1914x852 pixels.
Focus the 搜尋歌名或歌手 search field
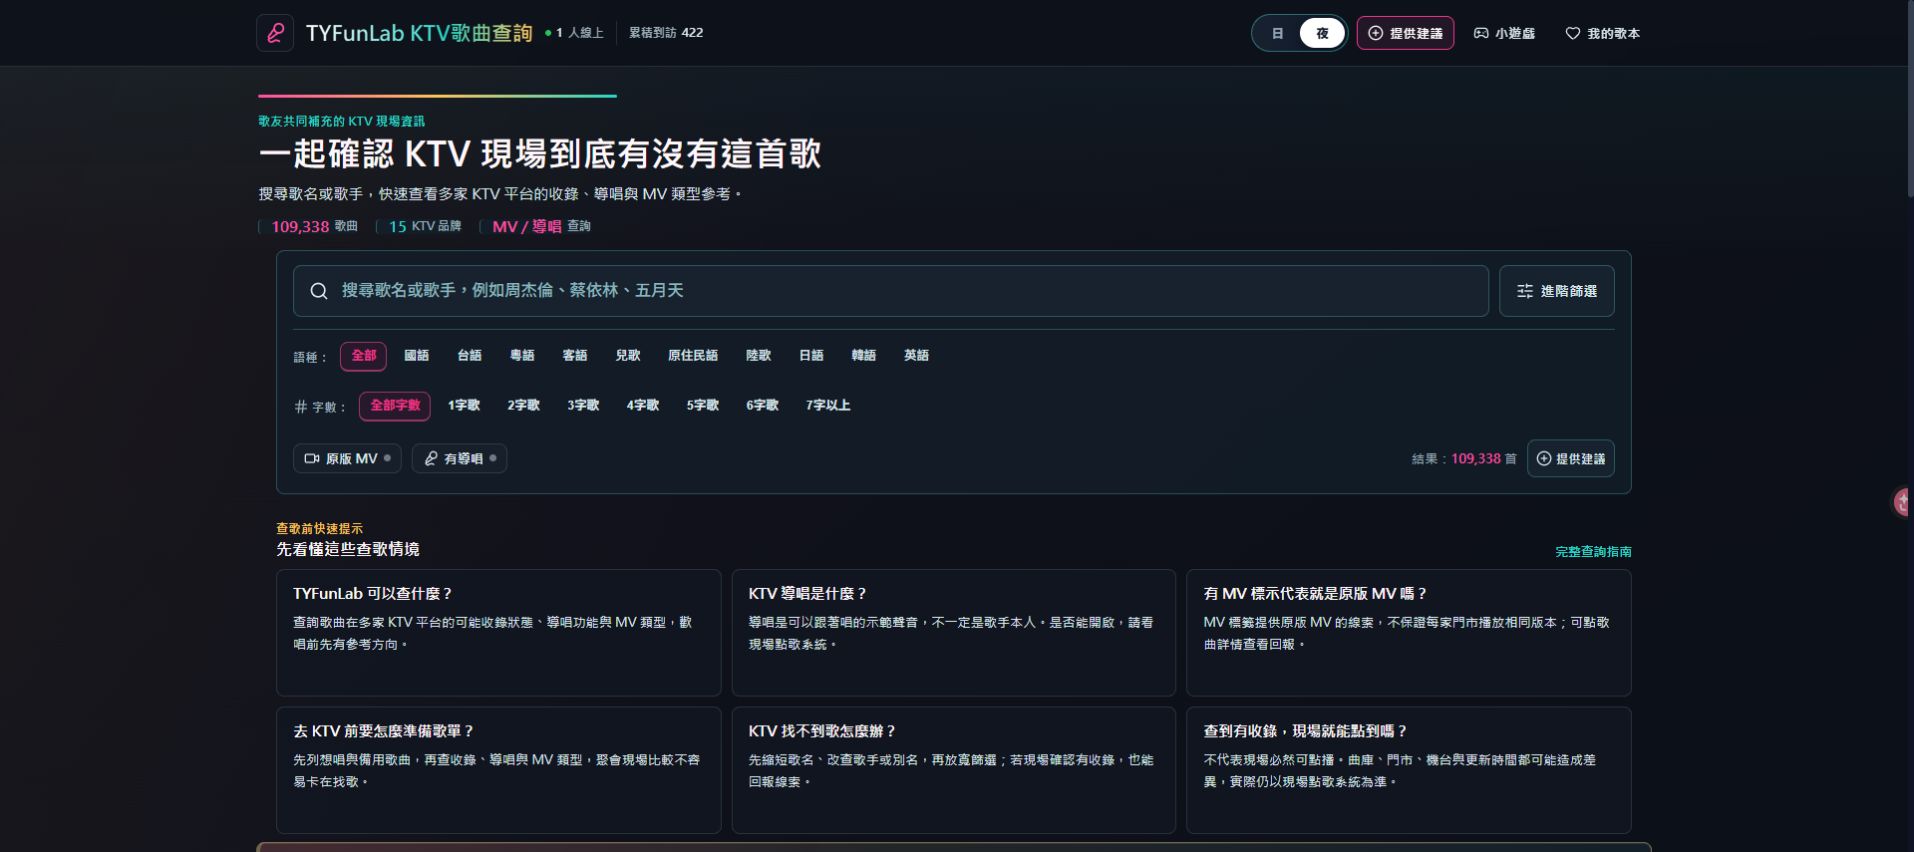(x=890, y=291)
